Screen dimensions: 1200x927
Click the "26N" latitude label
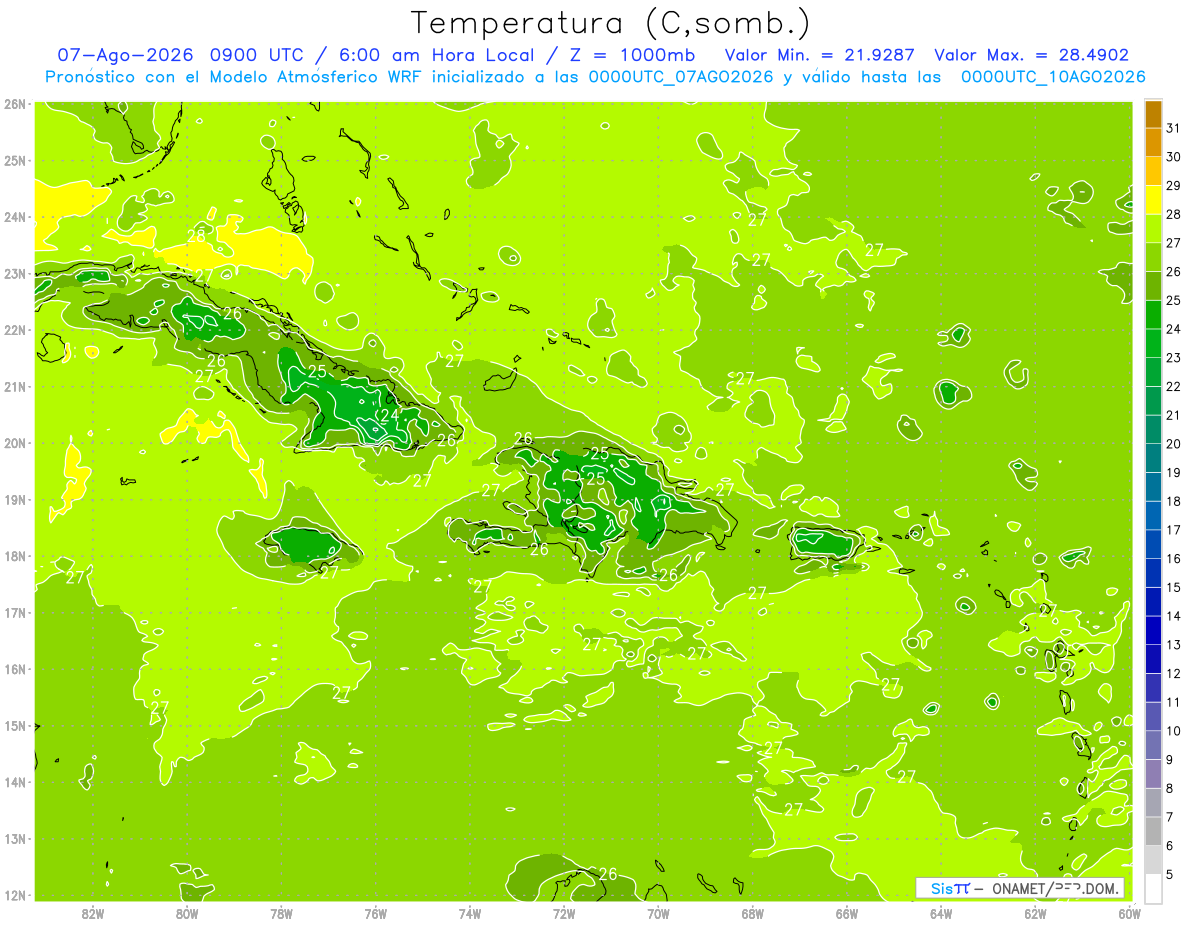coord(15,104)
